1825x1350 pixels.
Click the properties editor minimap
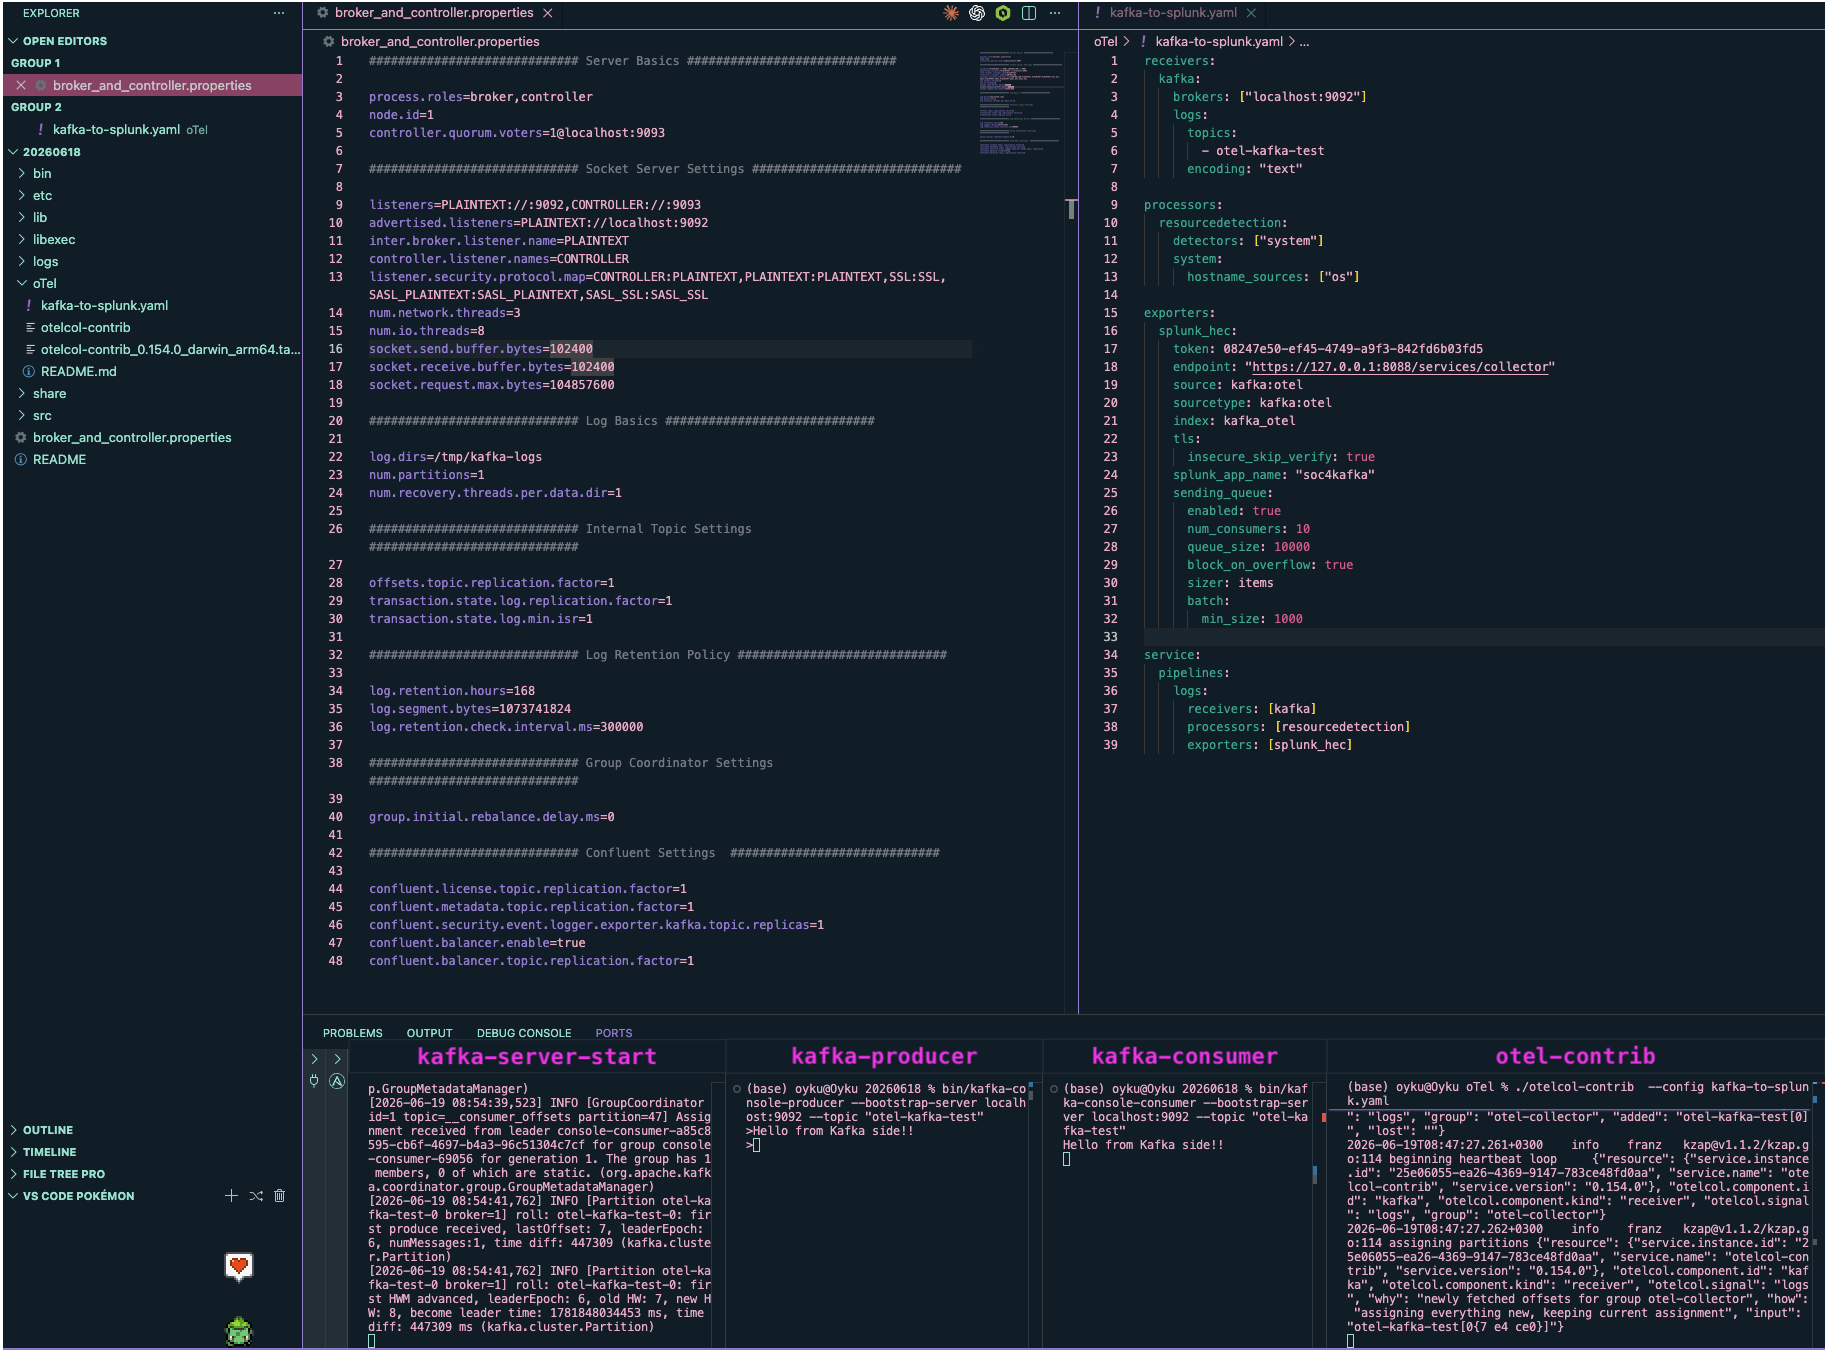point(1021,101)
